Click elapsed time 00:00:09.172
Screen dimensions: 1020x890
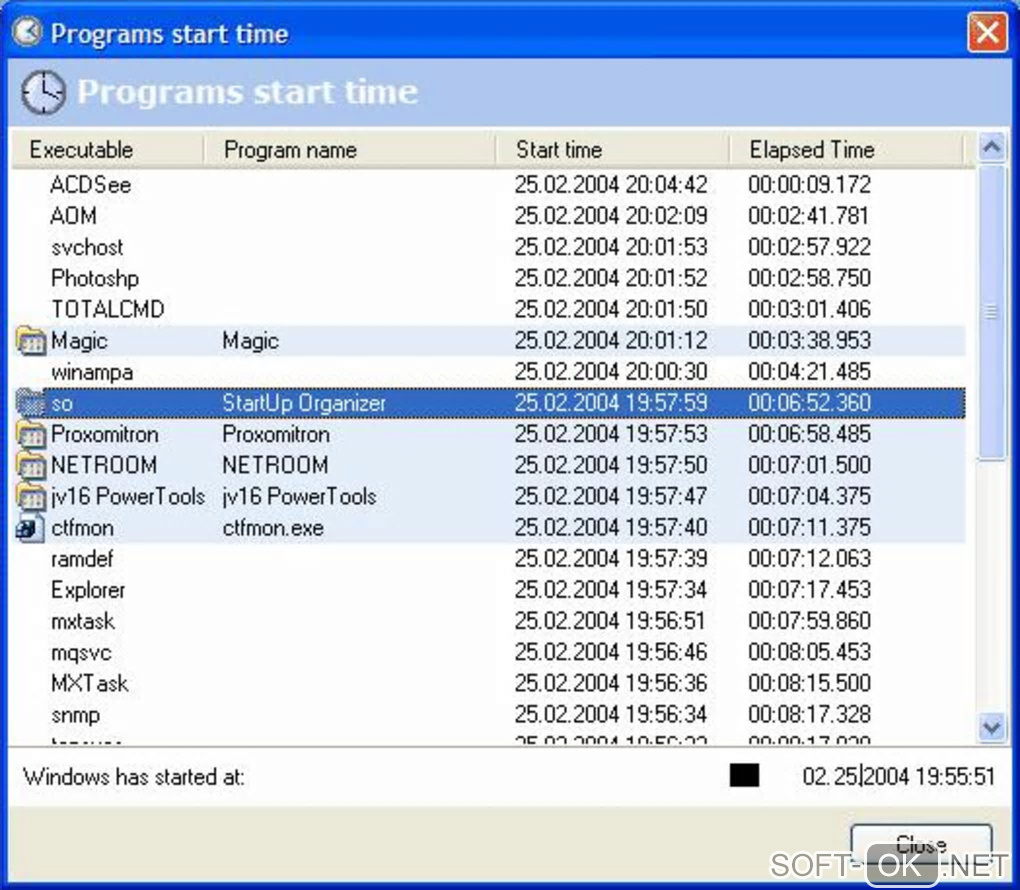809,185
